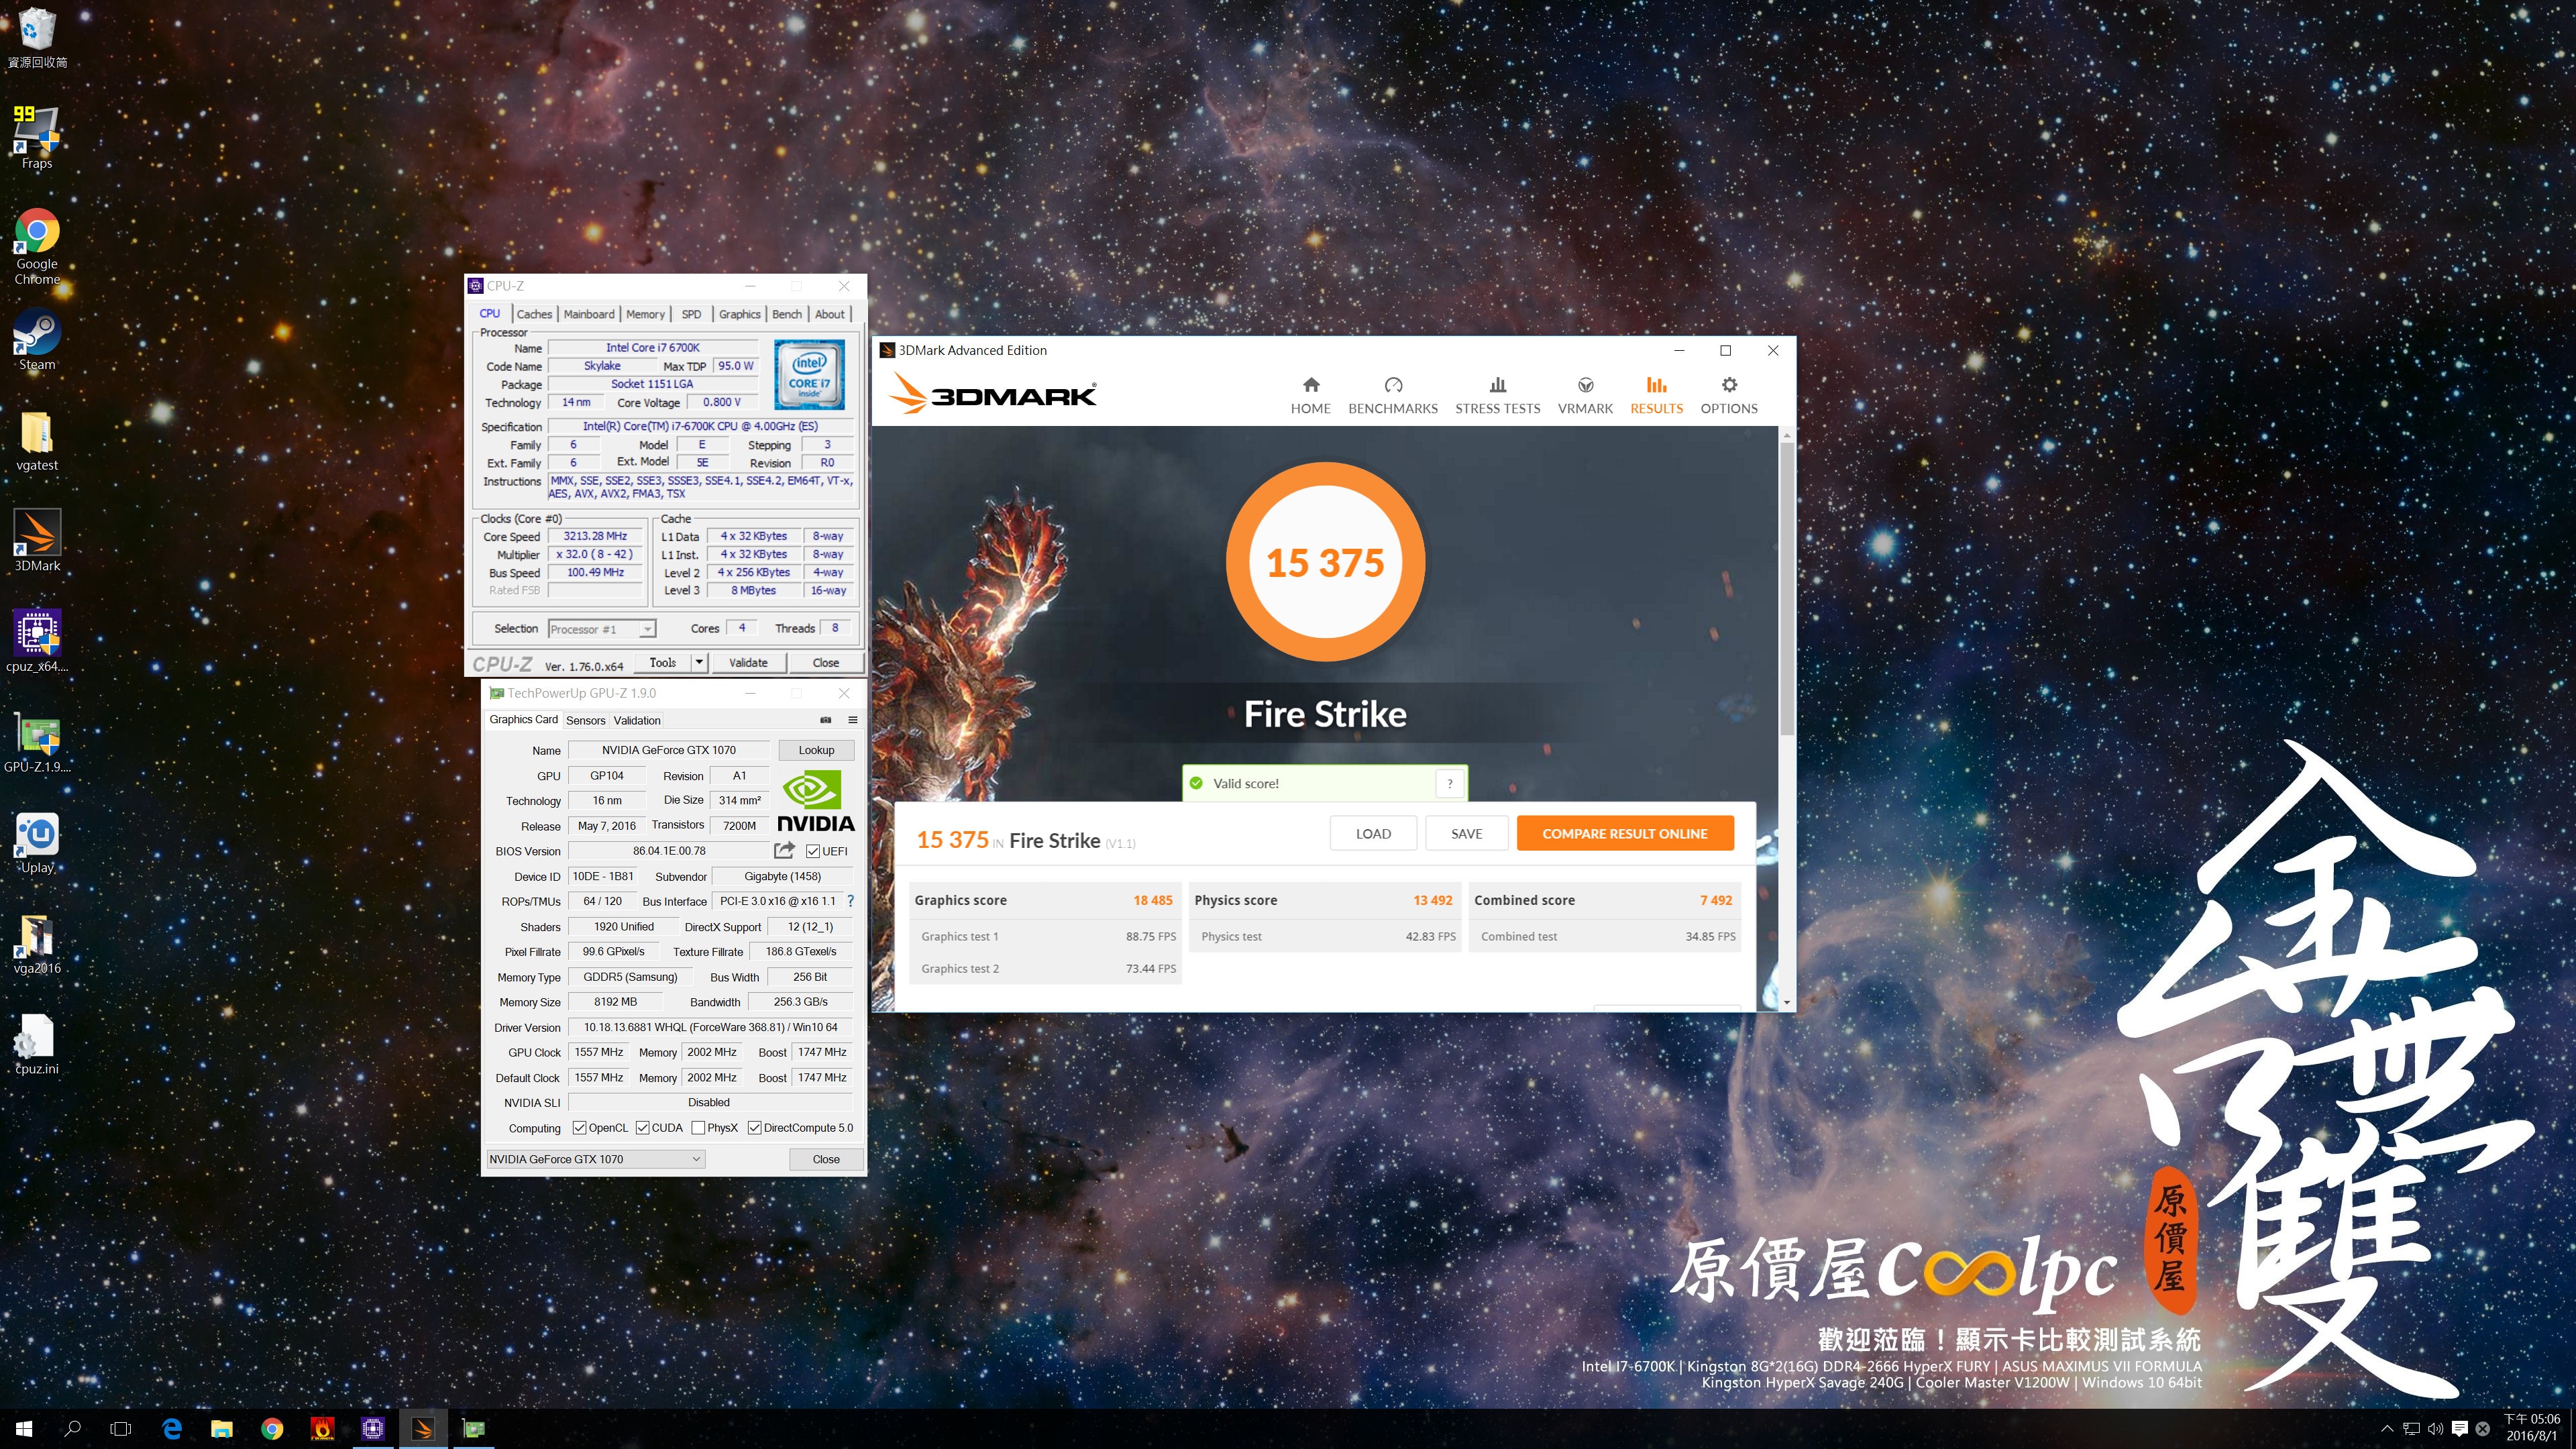
Task: Open the Recycle Bin desktop icon
Action: coord(37,37)
